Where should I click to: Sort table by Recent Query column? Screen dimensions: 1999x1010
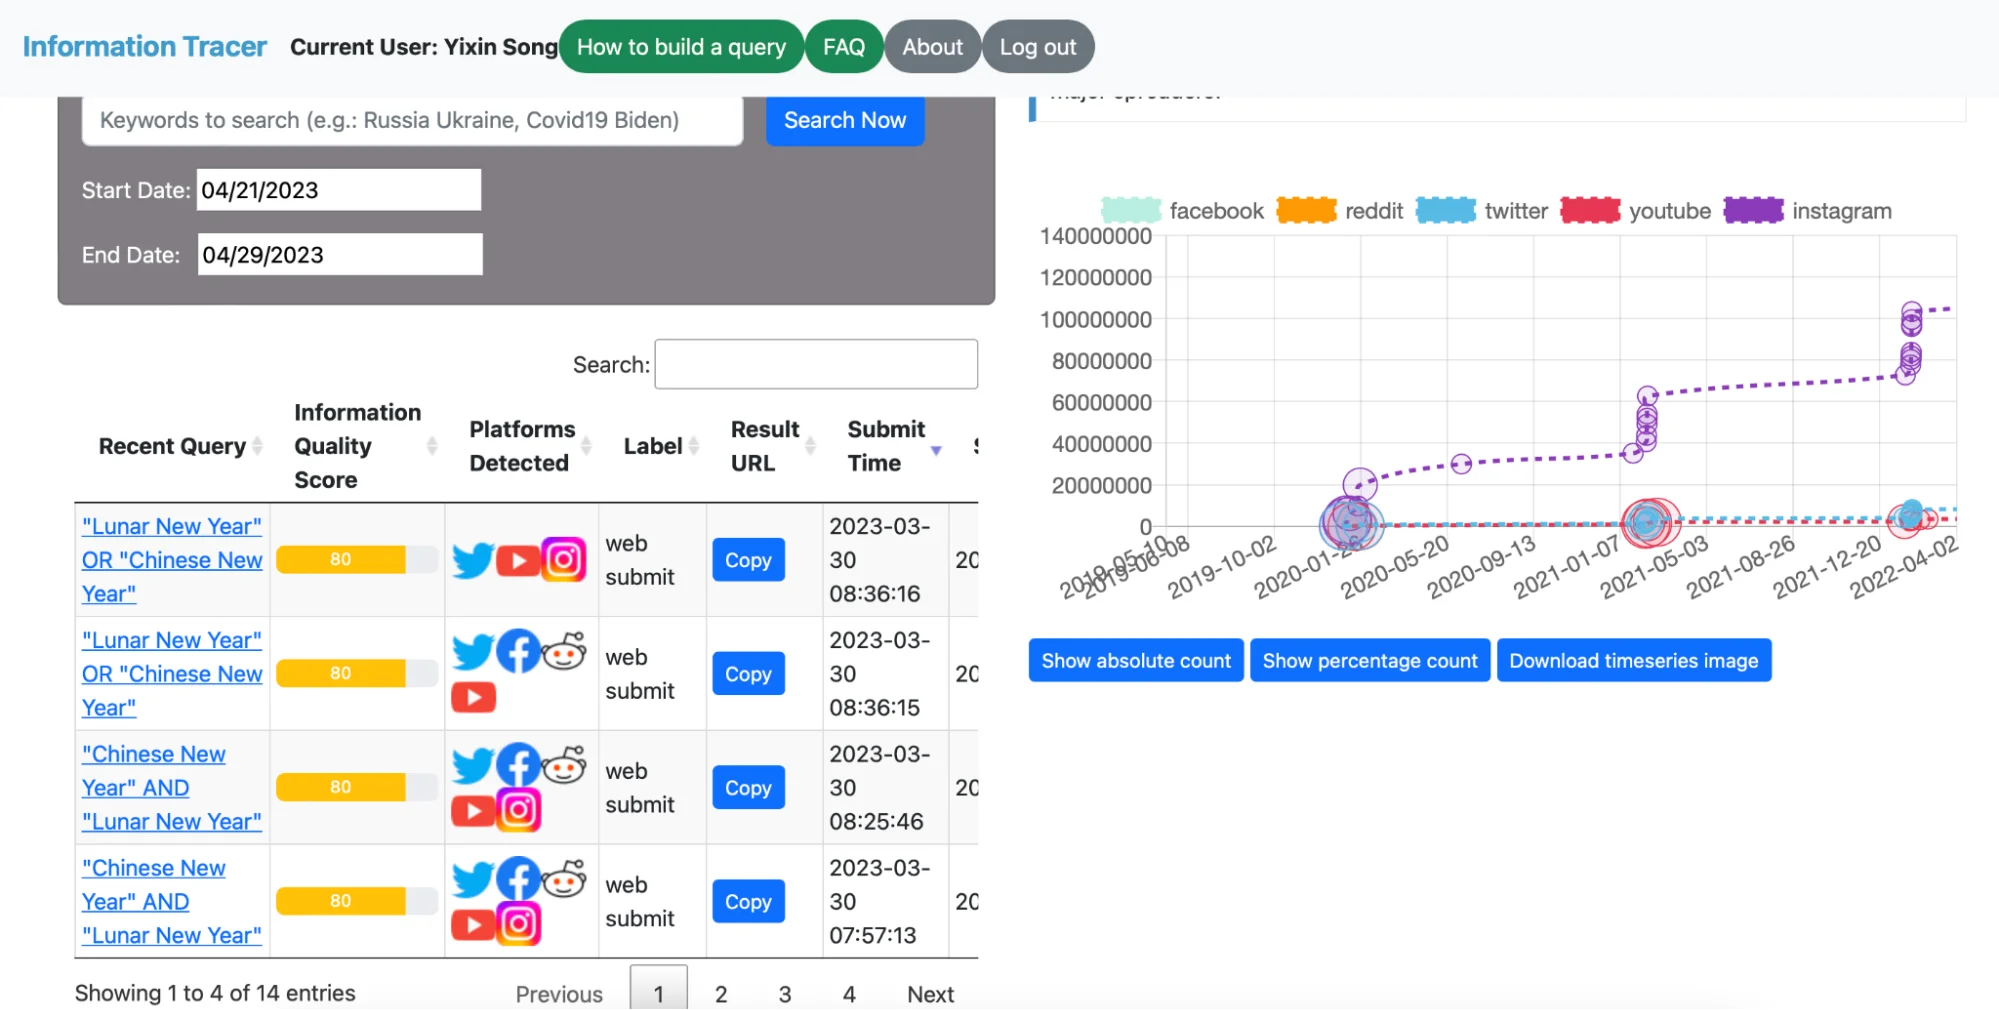(172, 446)
